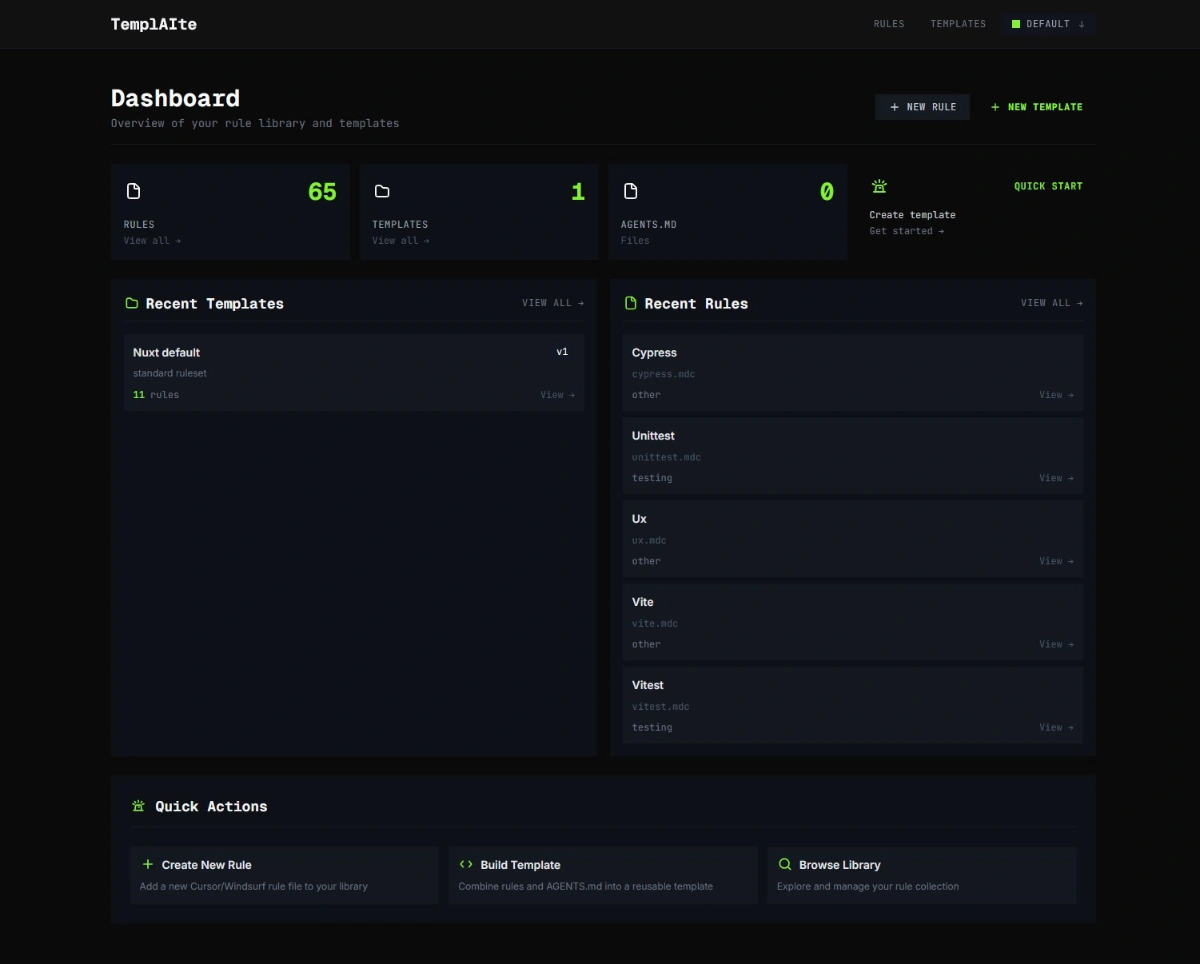Screen dimensions: 1200x964
Task: Go to Templates in the top navigation
Action: click(x=958, y=24)
